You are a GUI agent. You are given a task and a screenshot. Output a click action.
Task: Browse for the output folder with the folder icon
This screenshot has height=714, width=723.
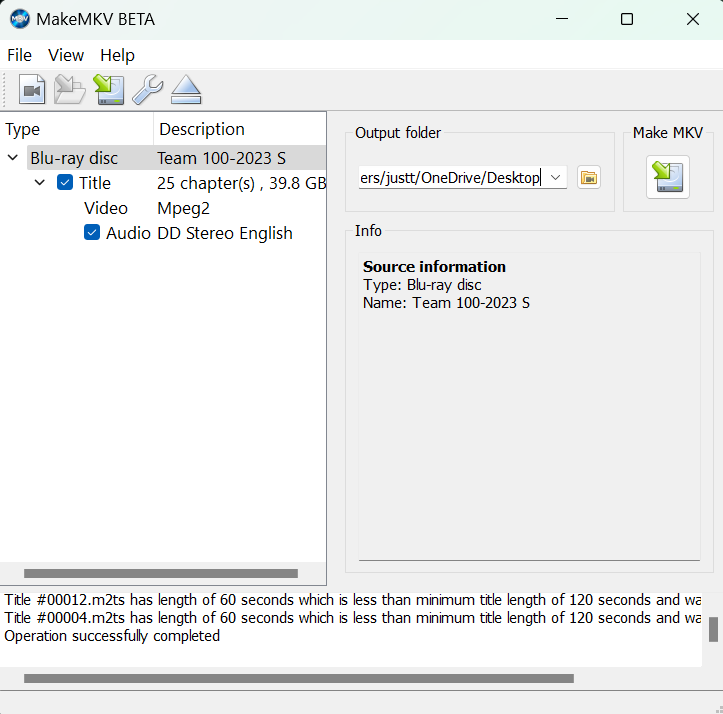pyautogui.click(x=589, y=178)
